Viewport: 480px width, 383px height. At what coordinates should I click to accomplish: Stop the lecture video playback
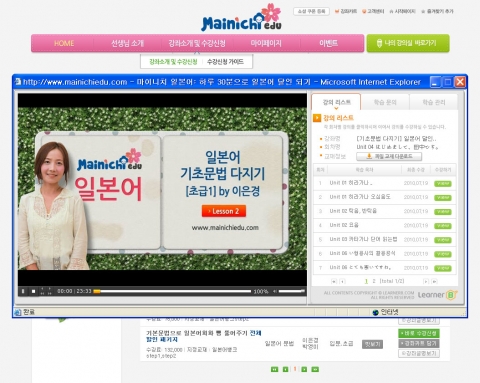click(x=33, y=291)
